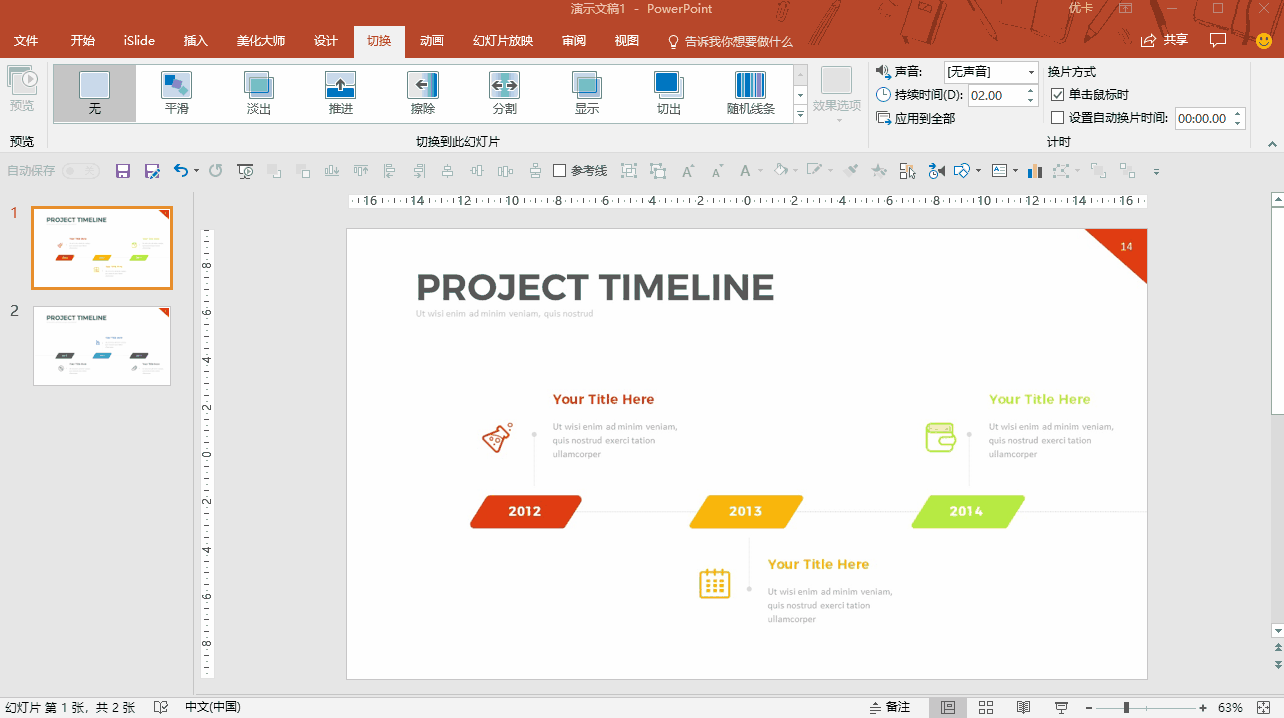Enable 设置自动换片时间 checkbox
Viewport: 1284px width, 718px height.
coord(1058,118)
